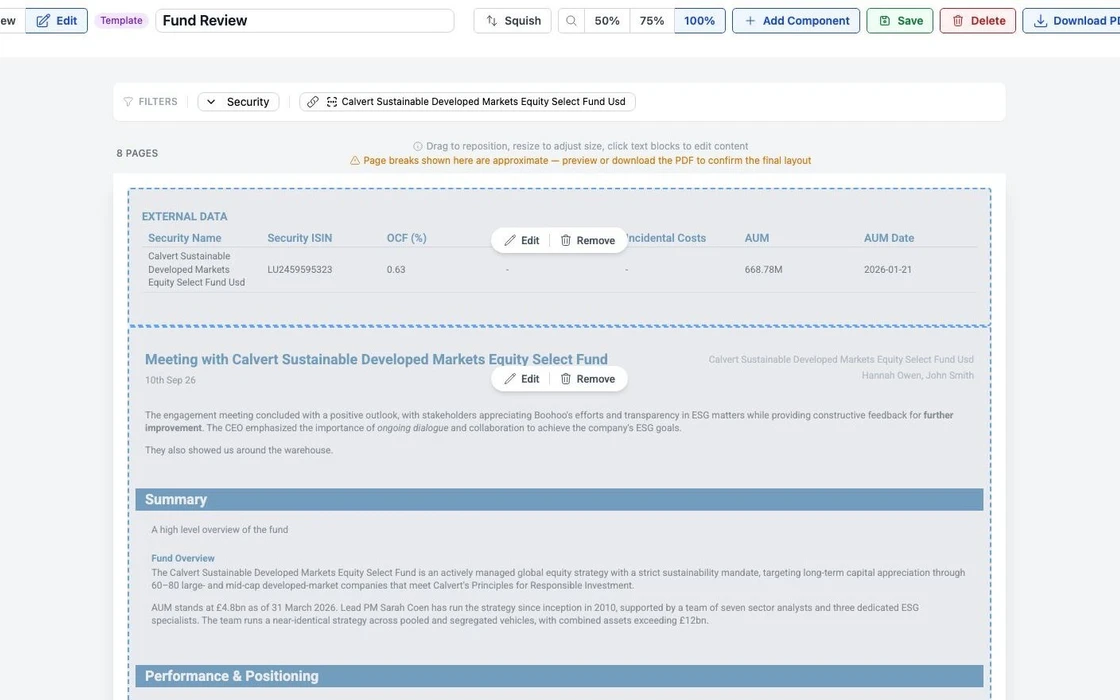
Task: Click the Squish button
Action: [512, 21]
